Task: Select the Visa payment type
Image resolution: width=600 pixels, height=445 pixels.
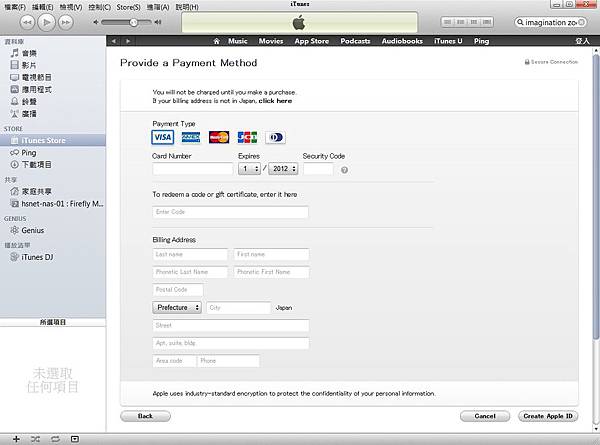Action: pos(163,137)
